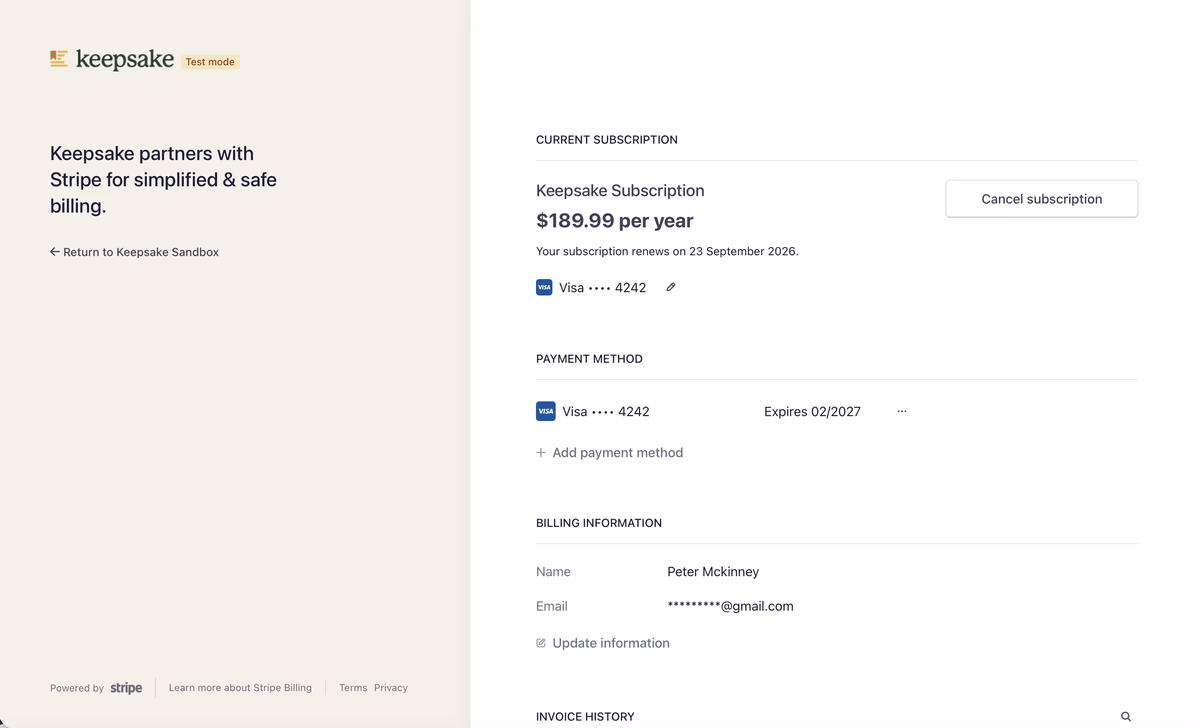Open the Add payment method link

tap(617, 453)
